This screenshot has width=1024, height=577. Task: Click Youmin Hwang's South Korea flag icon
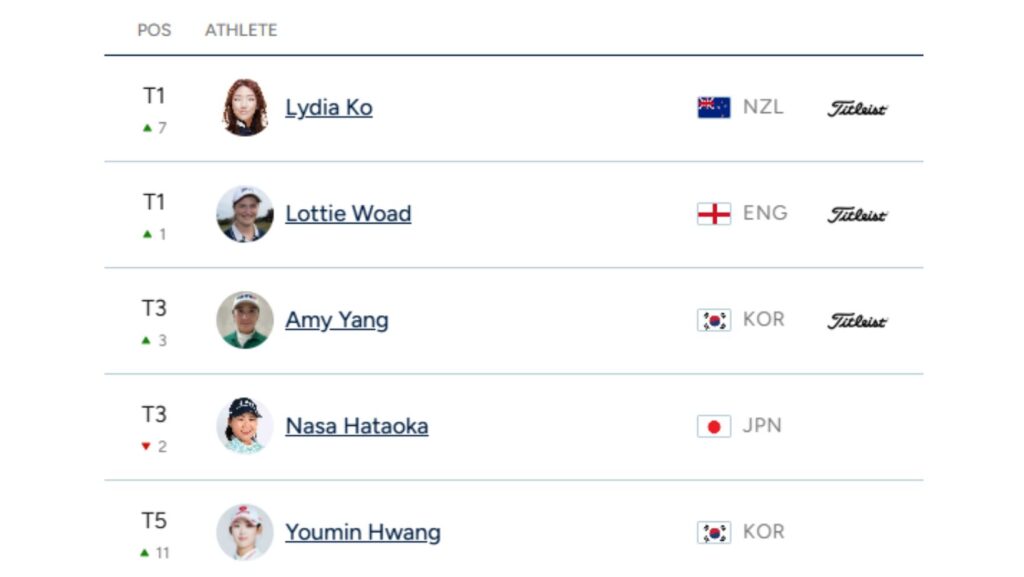(714, 532)
